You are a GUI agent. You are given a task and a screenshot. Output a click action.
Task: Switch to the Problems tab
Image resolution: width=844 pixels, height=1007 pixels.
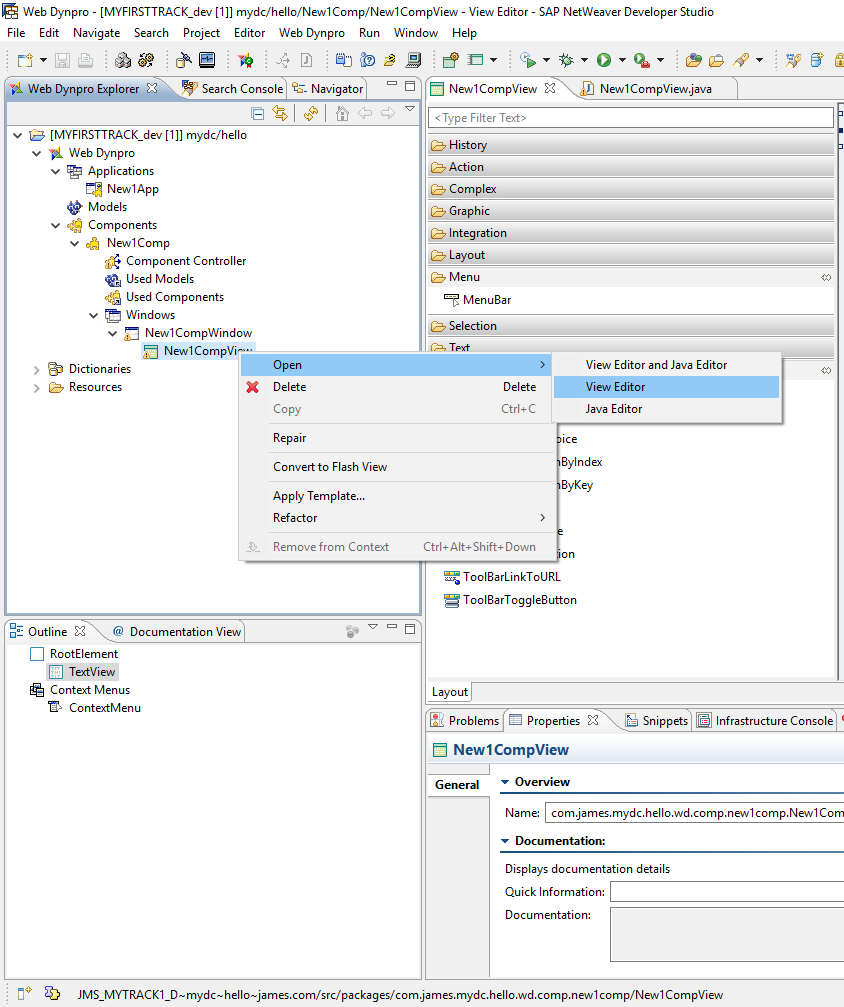coord(465,721)
